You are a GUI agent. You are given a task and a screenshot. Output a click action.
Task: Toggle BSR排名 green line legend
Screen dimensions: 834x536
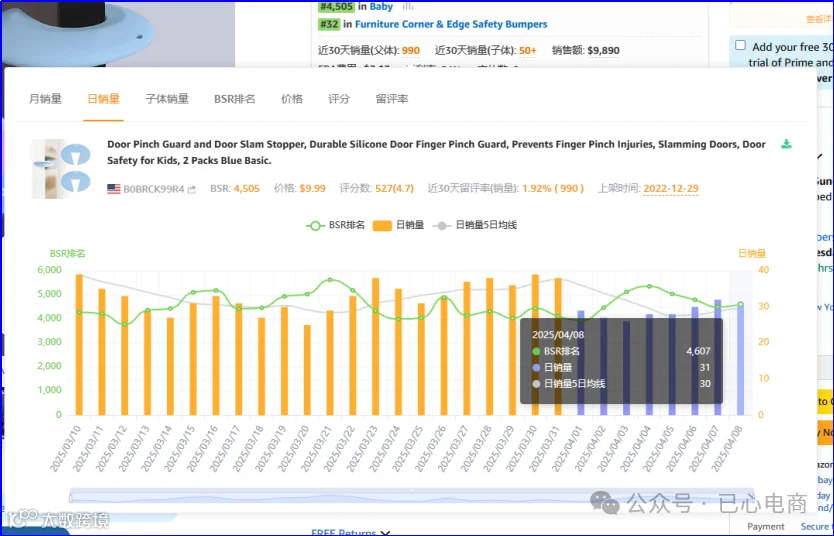335,225
